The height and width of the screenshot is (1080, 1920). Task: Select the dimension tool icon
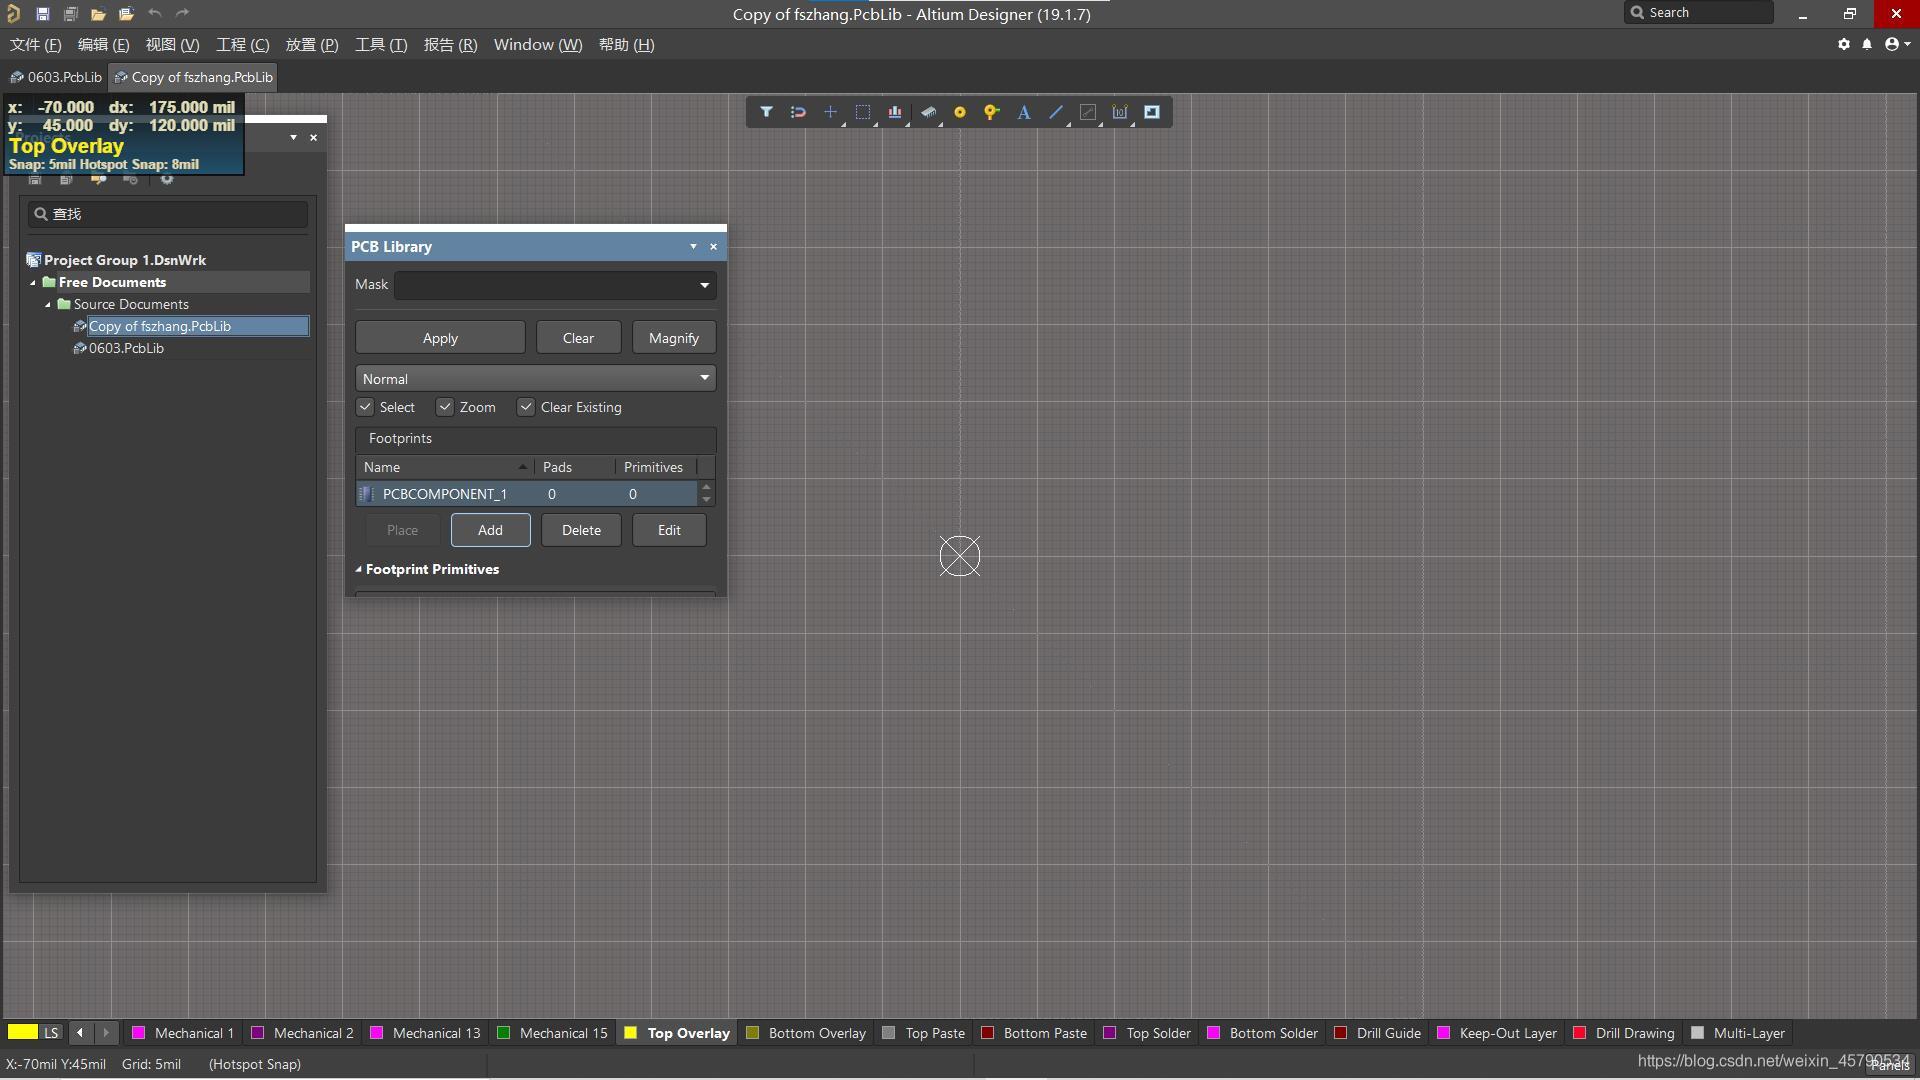(1120, 112)
